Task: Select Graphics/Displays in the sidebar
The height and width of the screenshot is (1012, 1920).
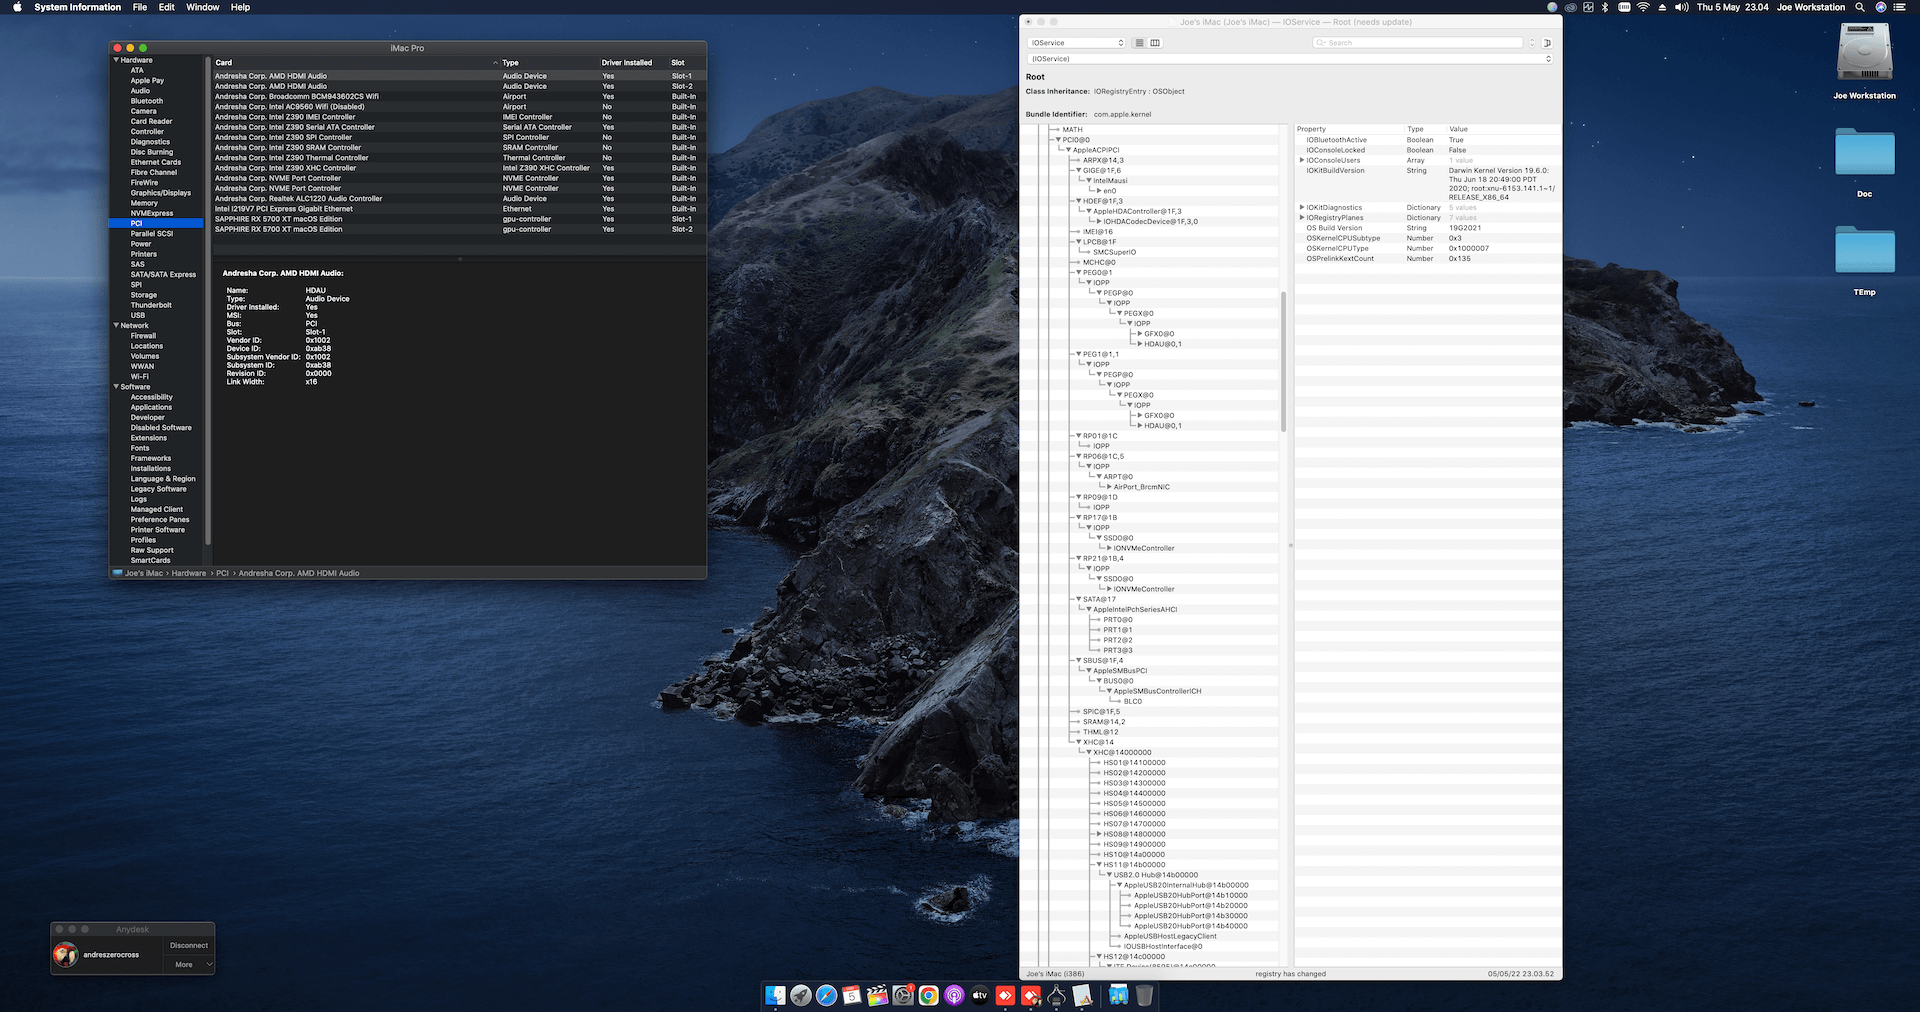Action: (x=160, y=193)
